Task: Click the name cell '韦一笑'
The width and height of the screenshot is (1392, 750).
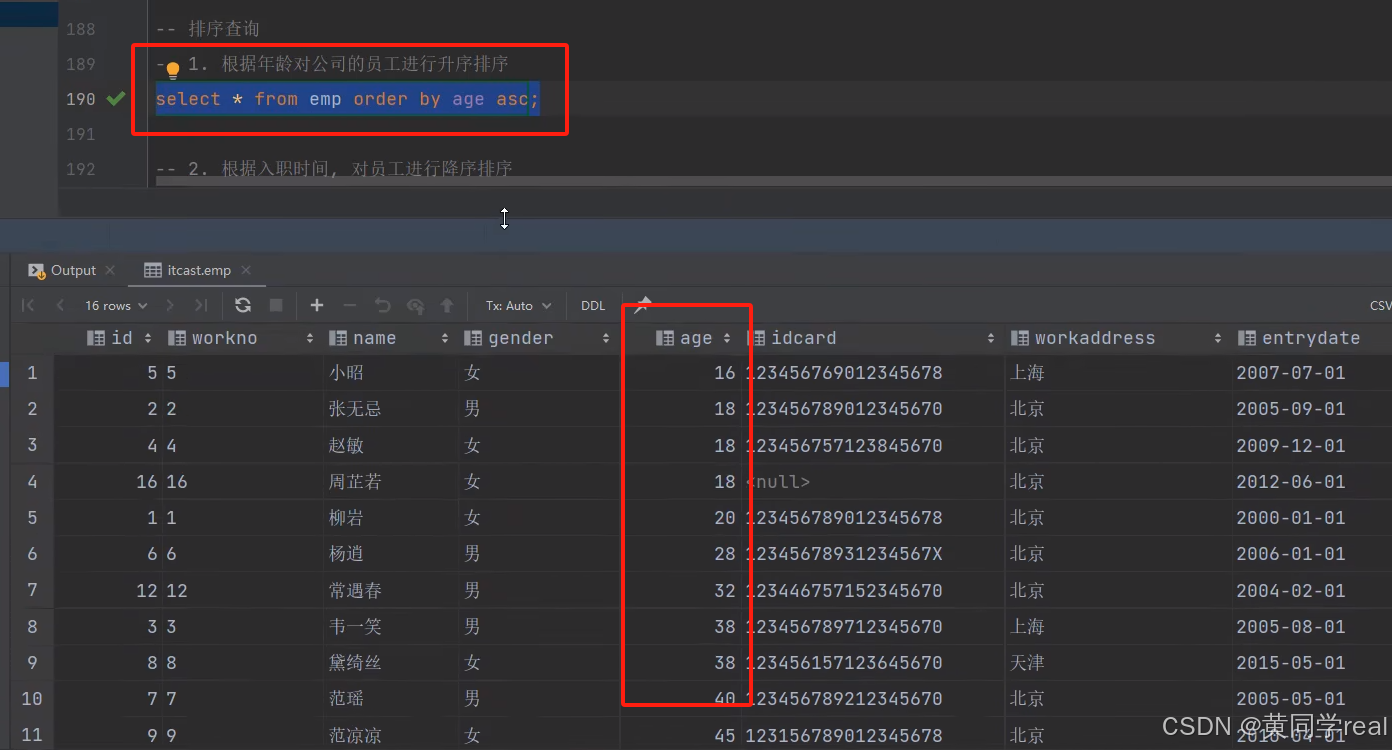Action: pos(355,627)
